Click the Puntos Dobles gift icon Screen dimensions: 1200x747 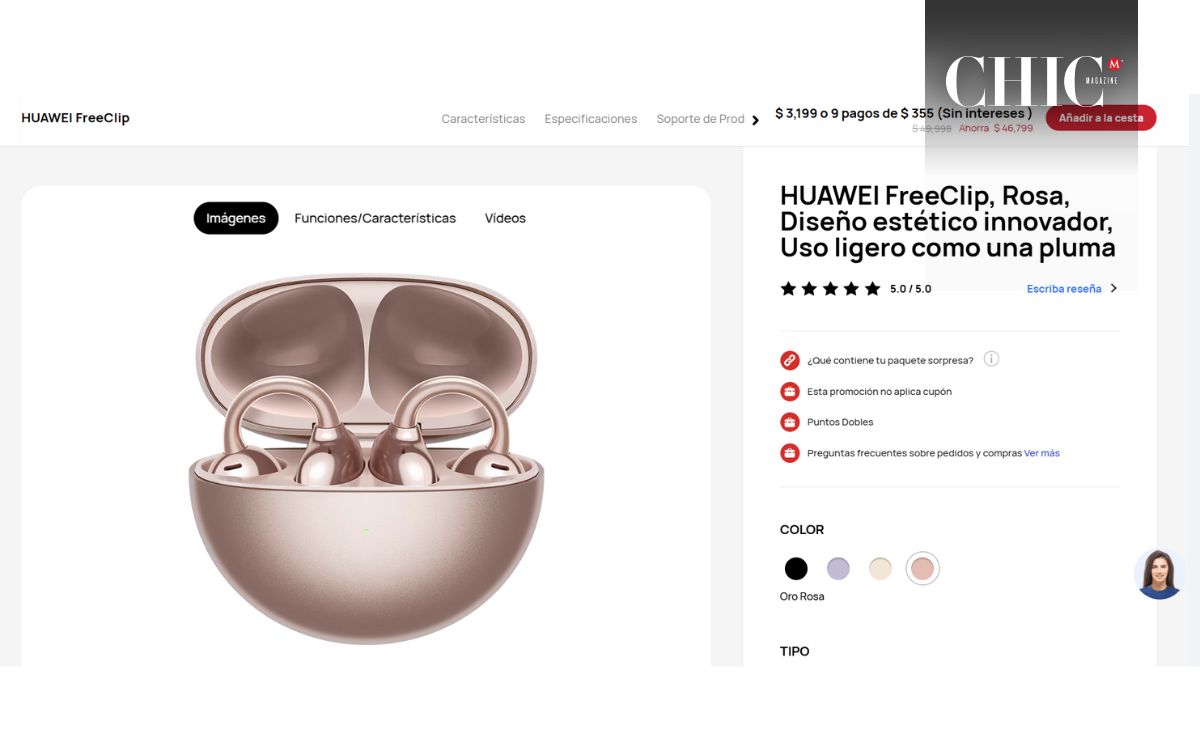[x=790, y=422]
